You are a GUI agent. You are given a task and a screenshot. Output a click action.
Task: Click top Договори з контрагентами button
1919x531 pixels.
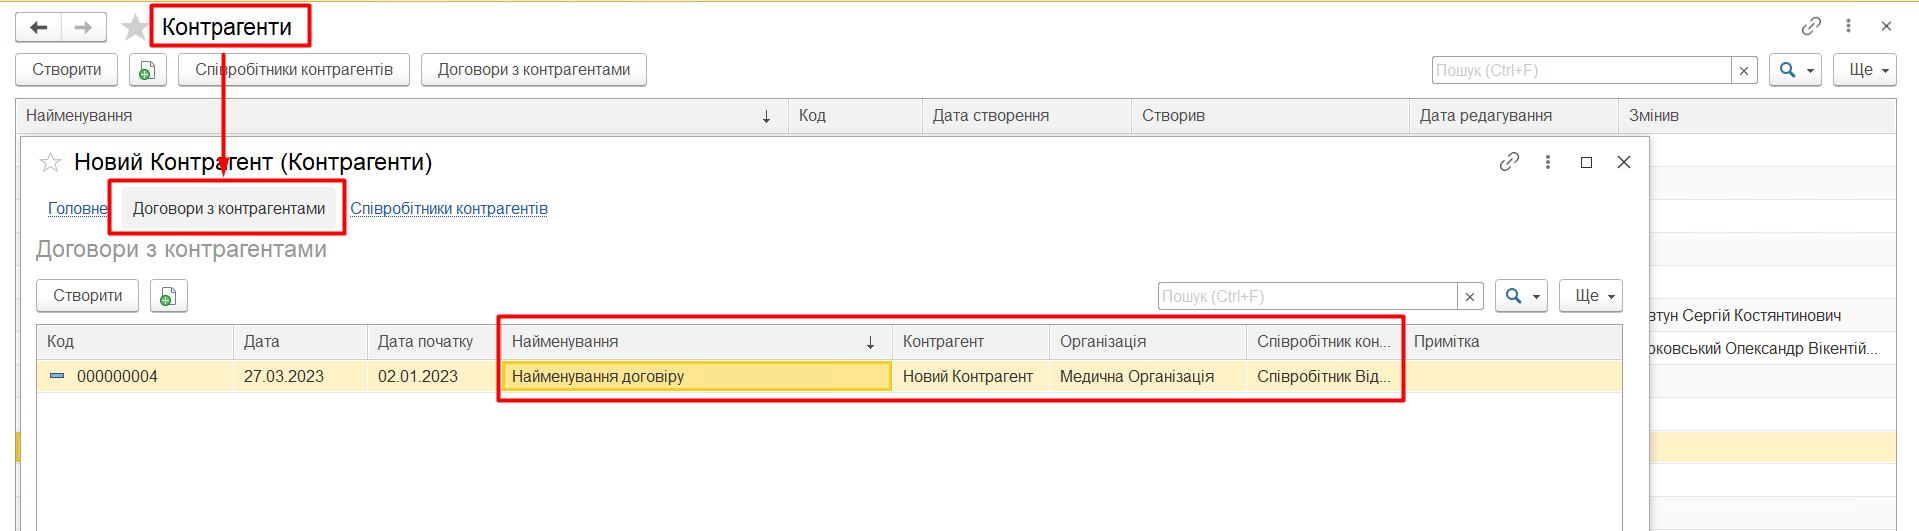coord(533,70)
